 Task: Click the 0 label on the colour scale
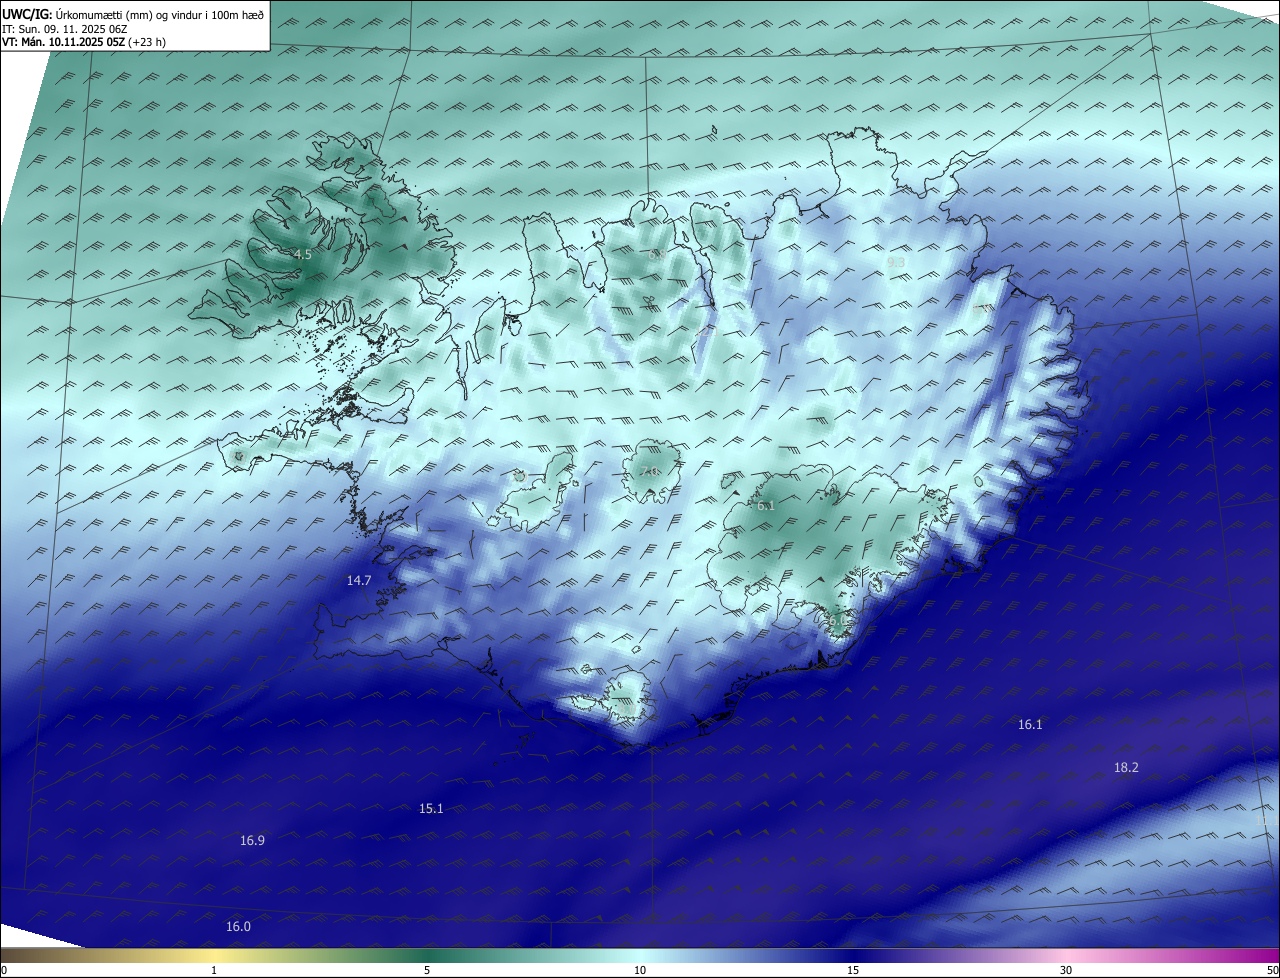point(4,970)
